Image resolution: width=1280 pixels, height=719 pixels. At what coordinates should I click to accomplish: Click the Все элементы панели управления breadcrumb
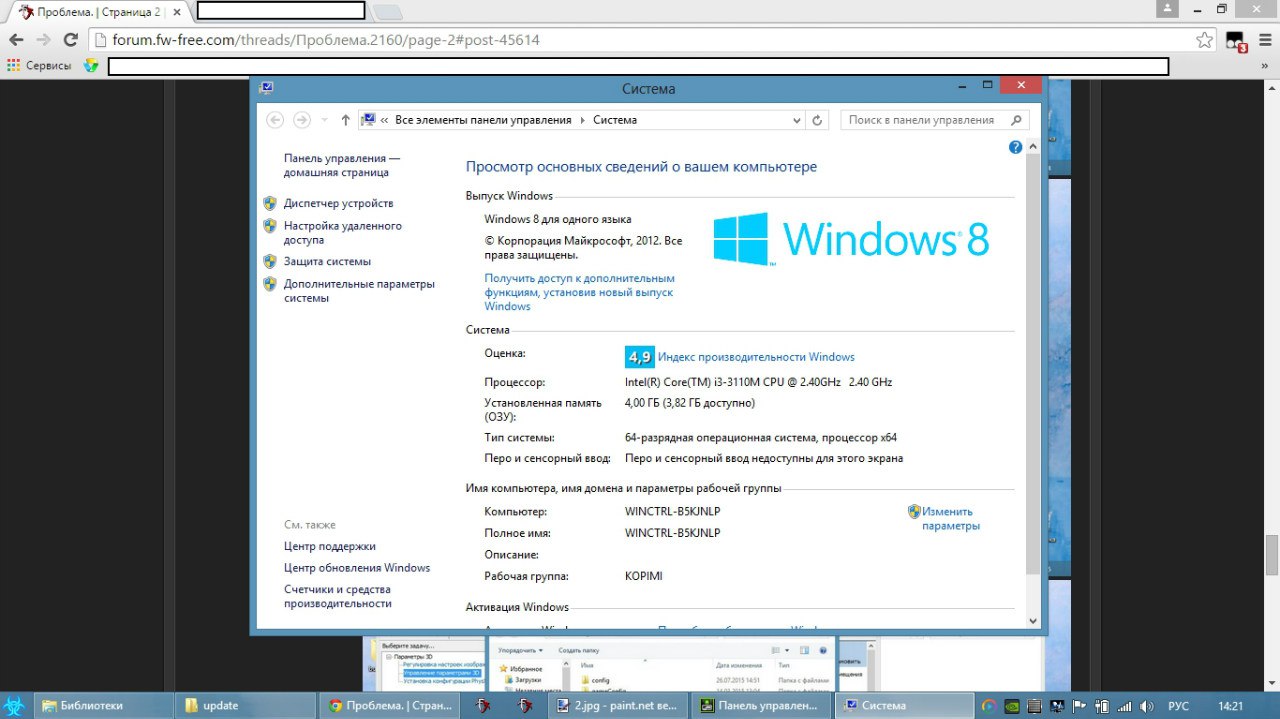483,120
